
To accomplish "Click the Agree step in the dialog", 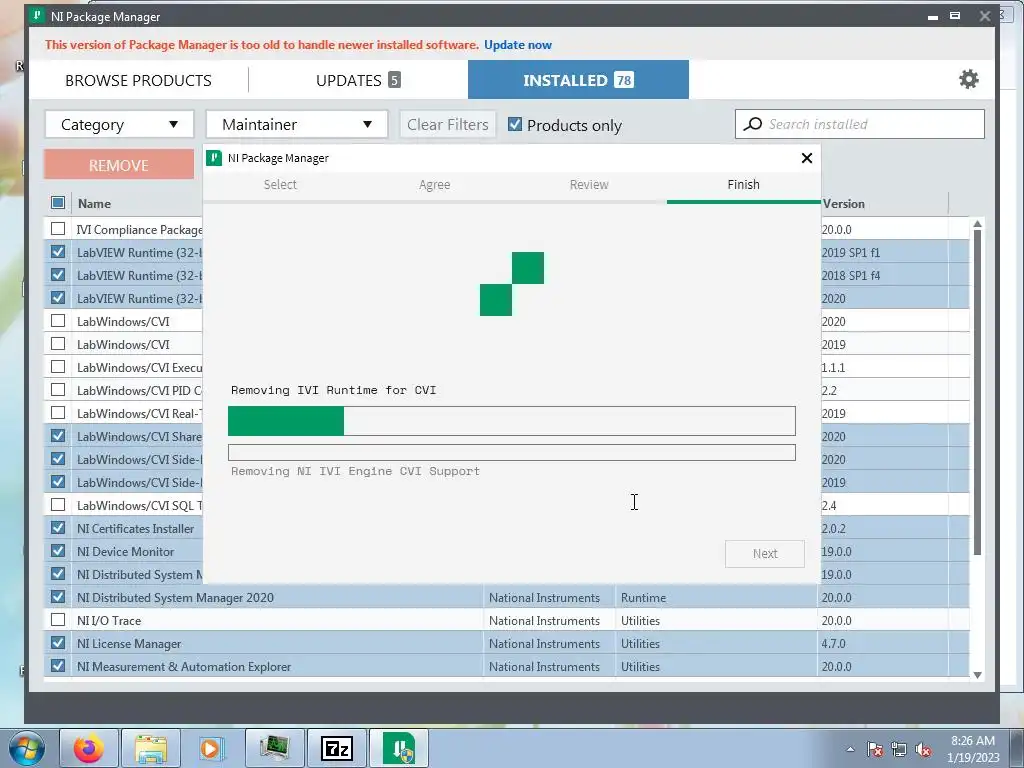I will 434,185.
